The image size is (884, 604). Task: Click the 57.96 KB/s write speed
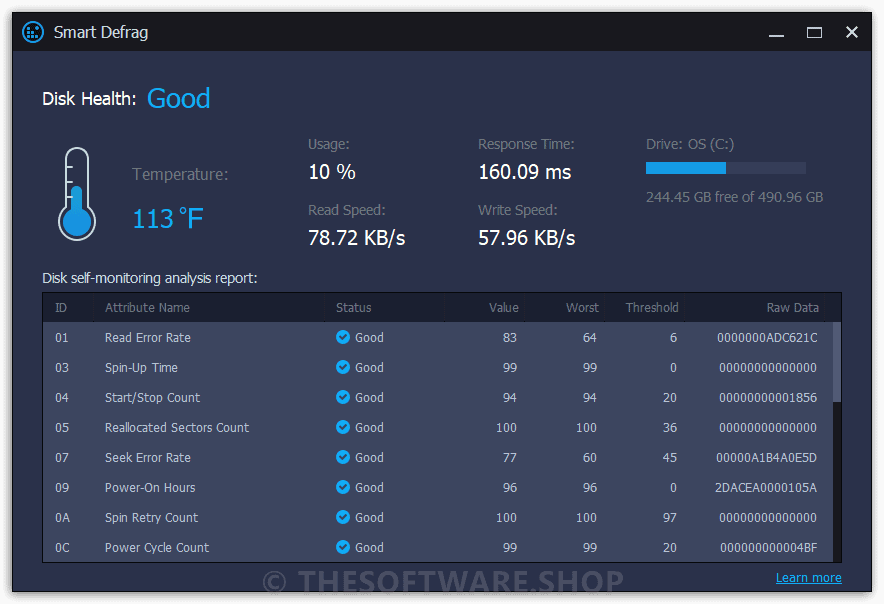(x=527, y=238)
